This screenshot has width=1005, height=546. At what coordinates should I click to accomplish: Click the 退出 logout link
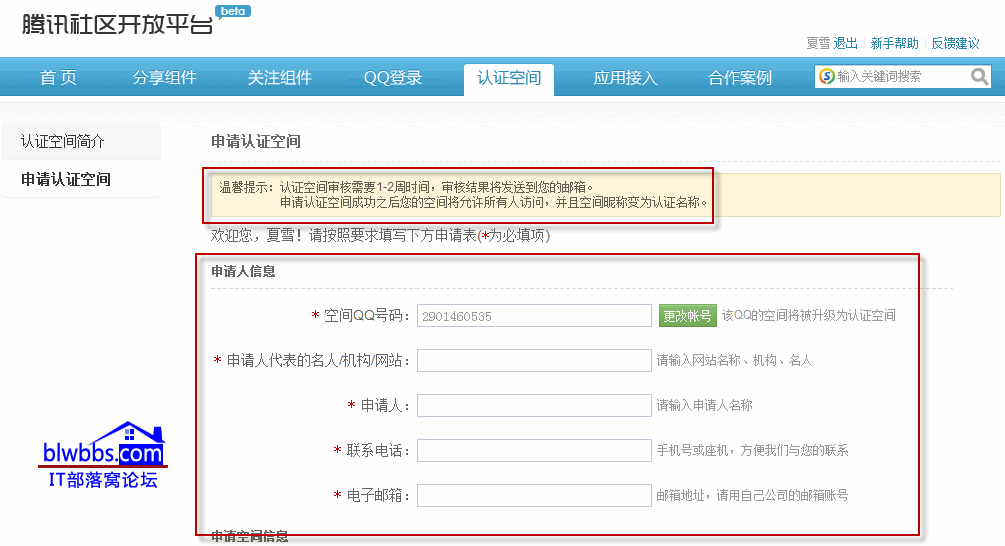click(x=845, y=43)
